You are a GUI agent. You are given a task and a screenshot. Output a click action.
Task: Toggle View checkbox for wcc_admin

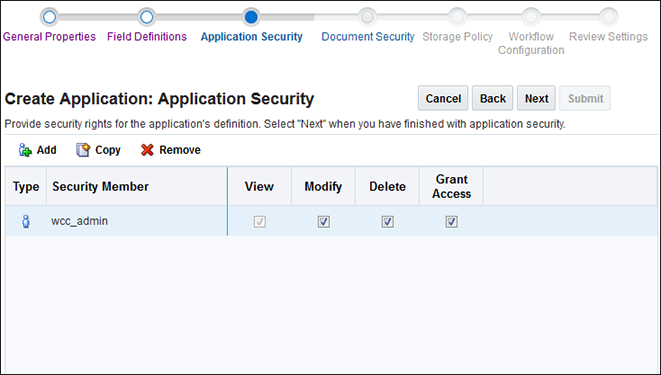260,222
